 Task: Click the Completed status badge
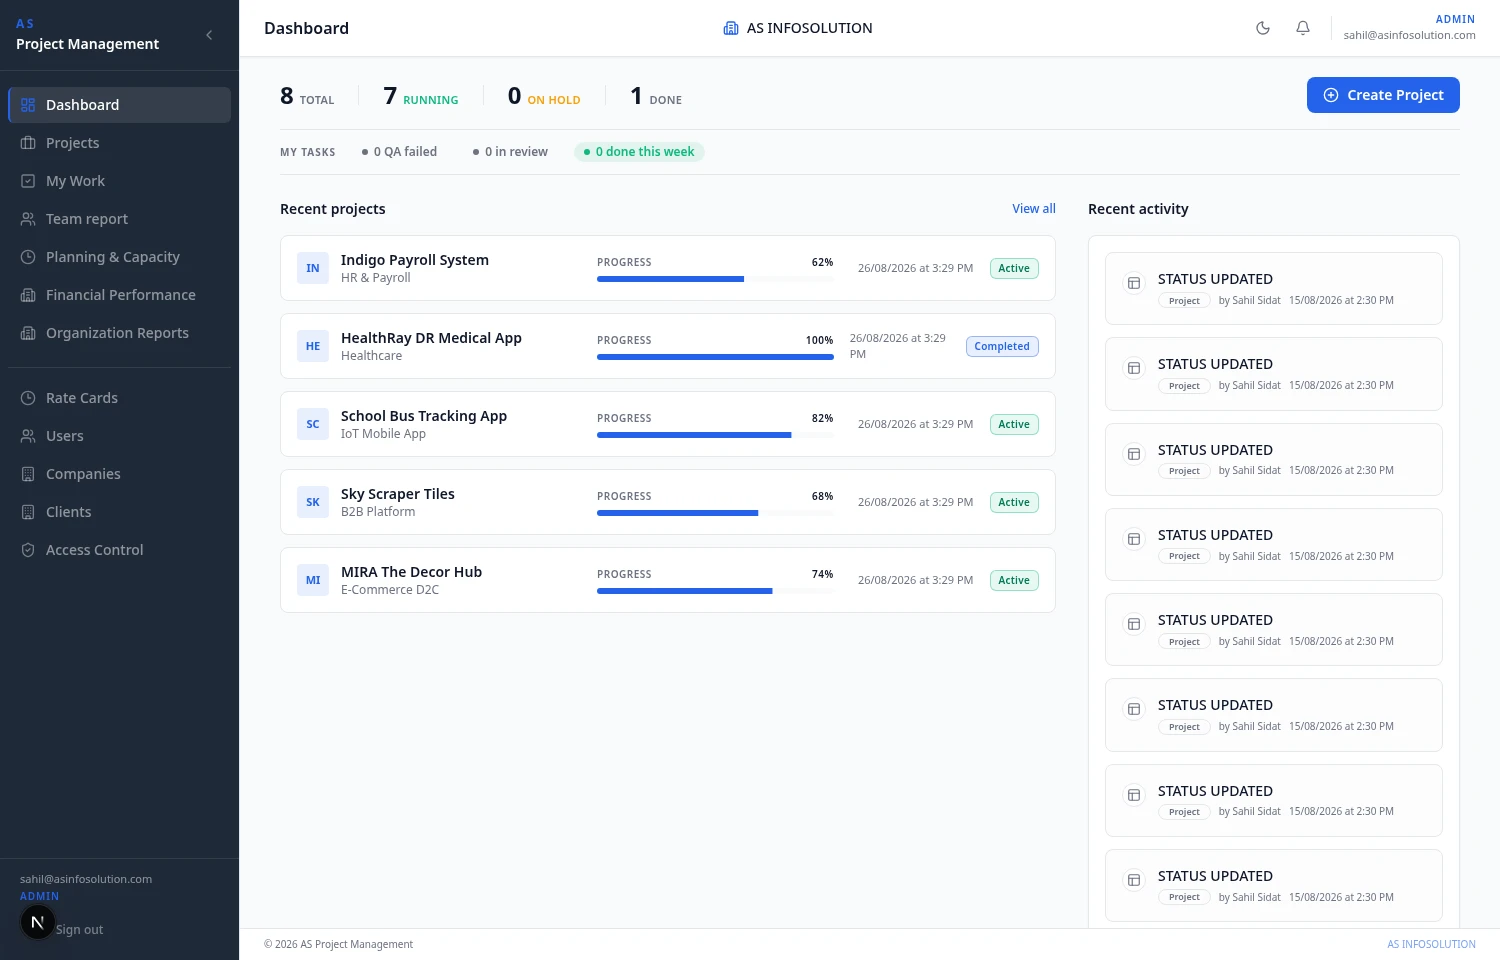coord(1002,346)
